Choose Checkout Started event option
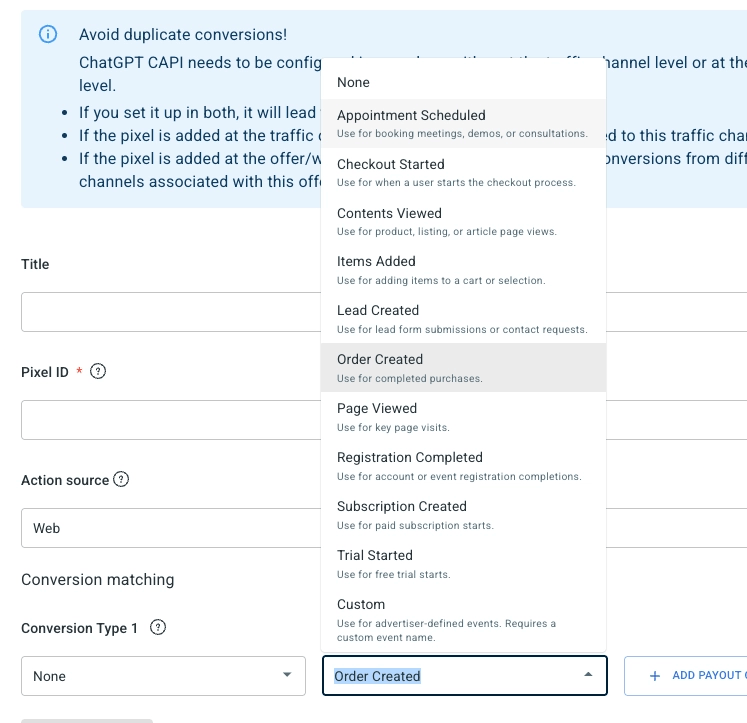 click(x=464, y=172)
